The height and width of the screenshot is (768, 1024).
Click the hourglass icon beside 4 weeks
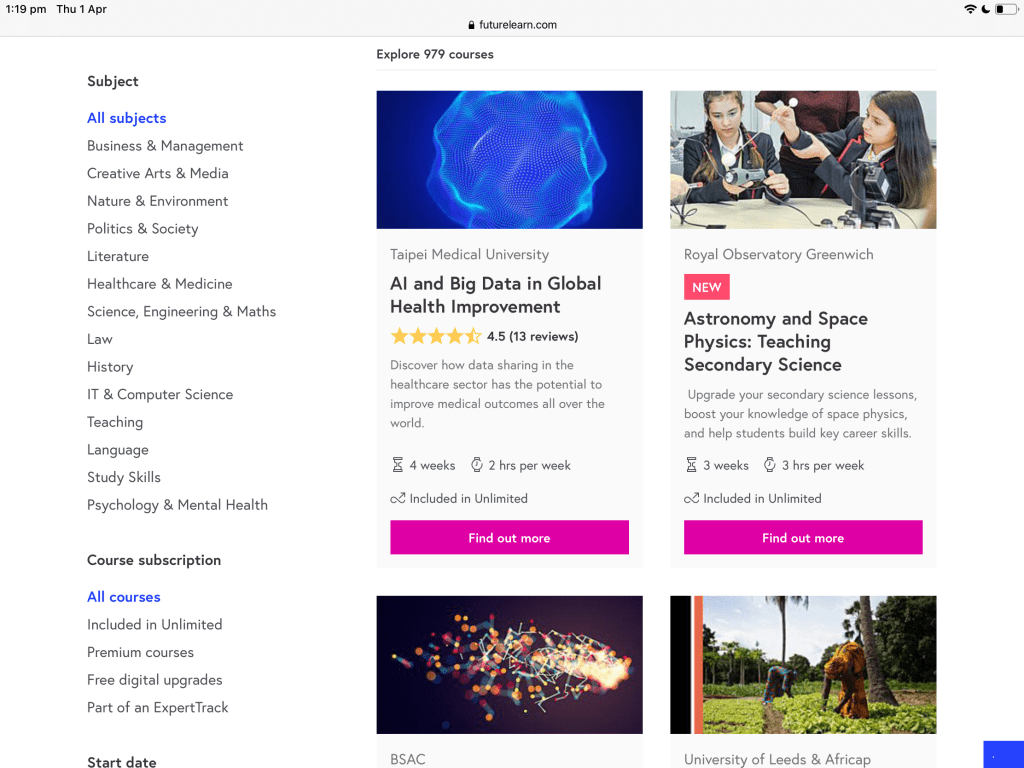click(397, 465)
